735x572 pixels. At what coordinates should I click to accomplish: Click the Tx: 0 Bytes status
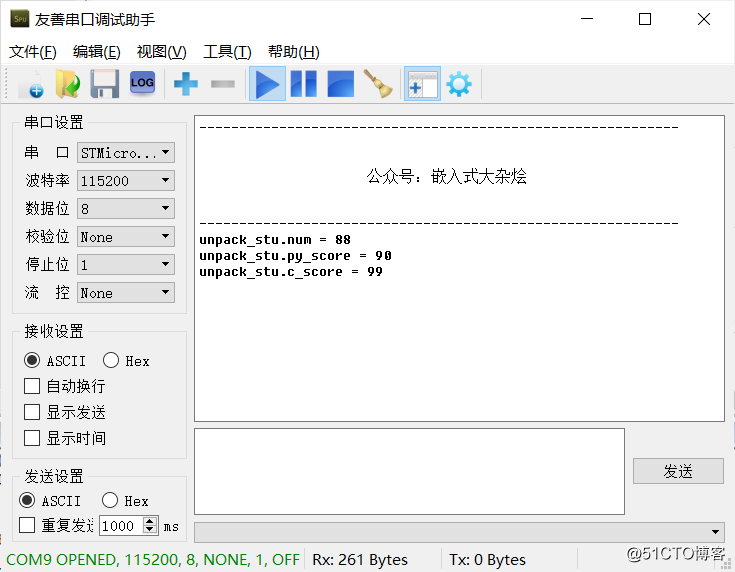pyautogui.click(x=488, y=560)
